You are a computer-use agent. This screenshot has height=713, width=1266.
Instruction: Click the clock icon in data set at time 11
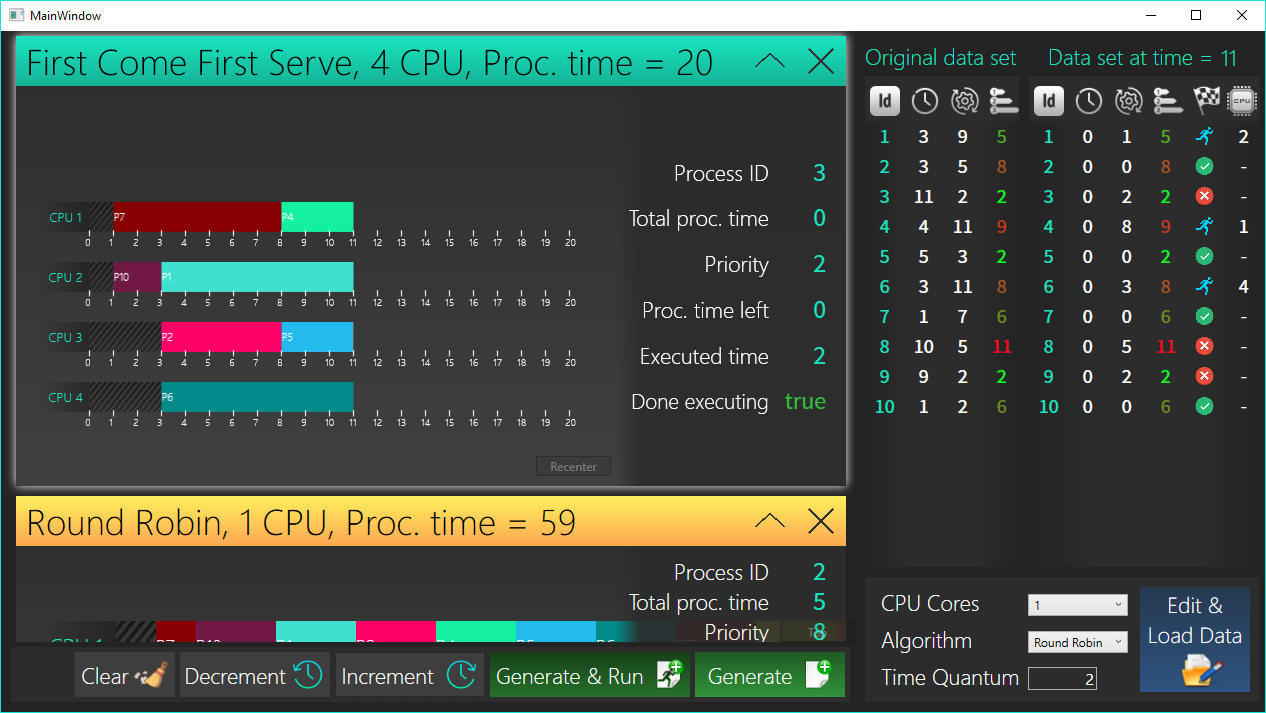(x=1088, y=100)
